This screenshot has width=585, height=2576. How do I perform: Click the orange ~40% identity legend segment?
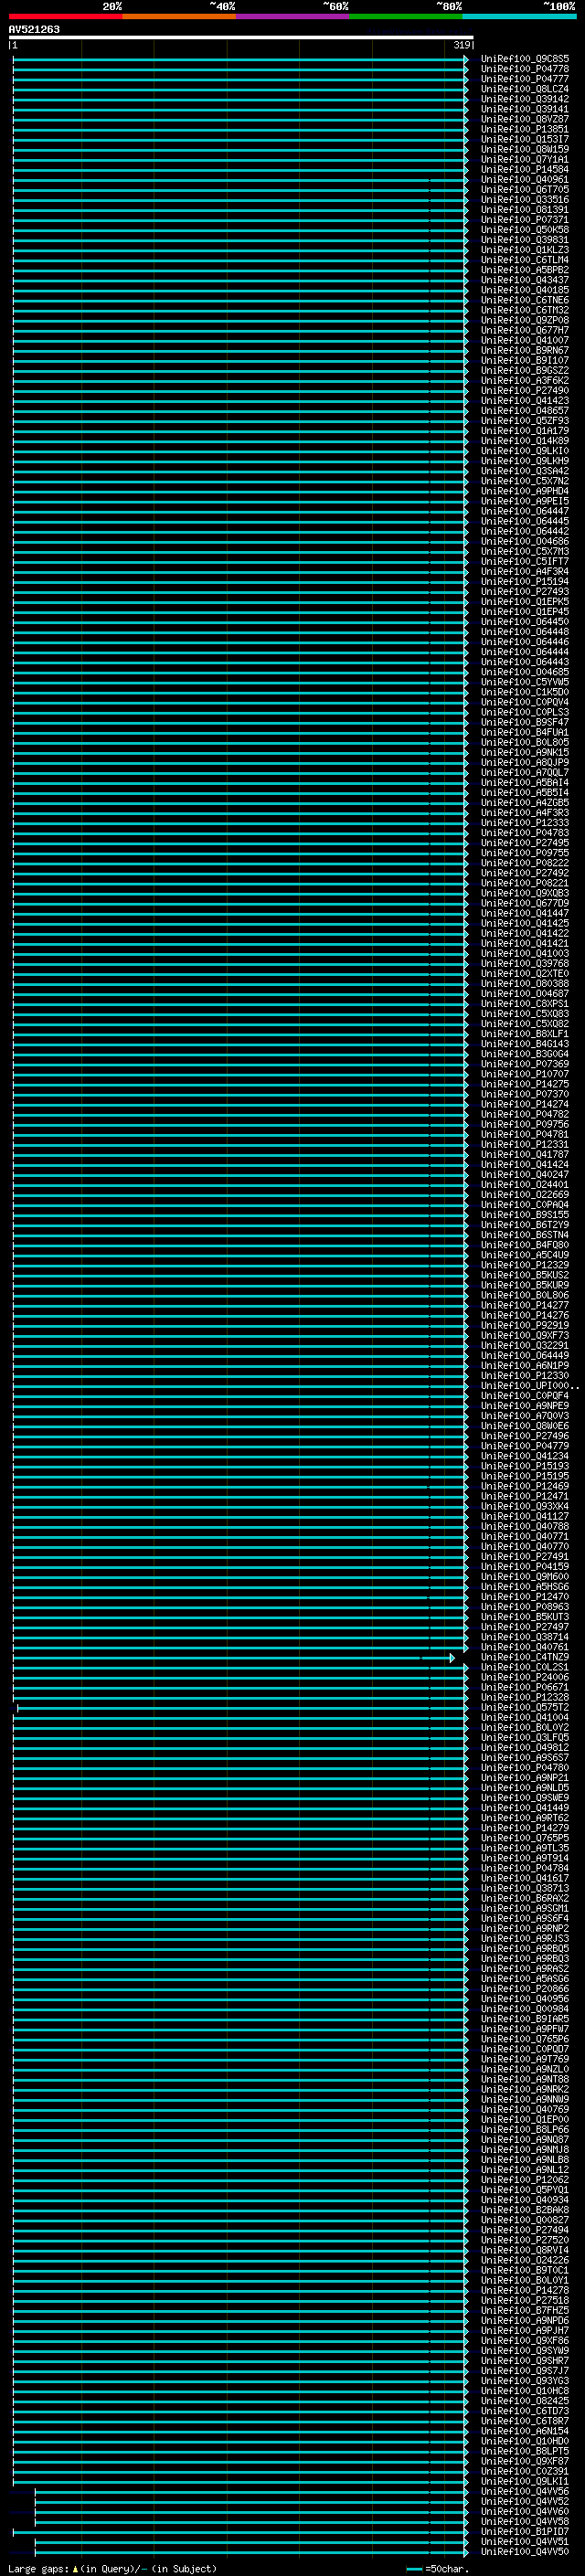click(179, 16)
